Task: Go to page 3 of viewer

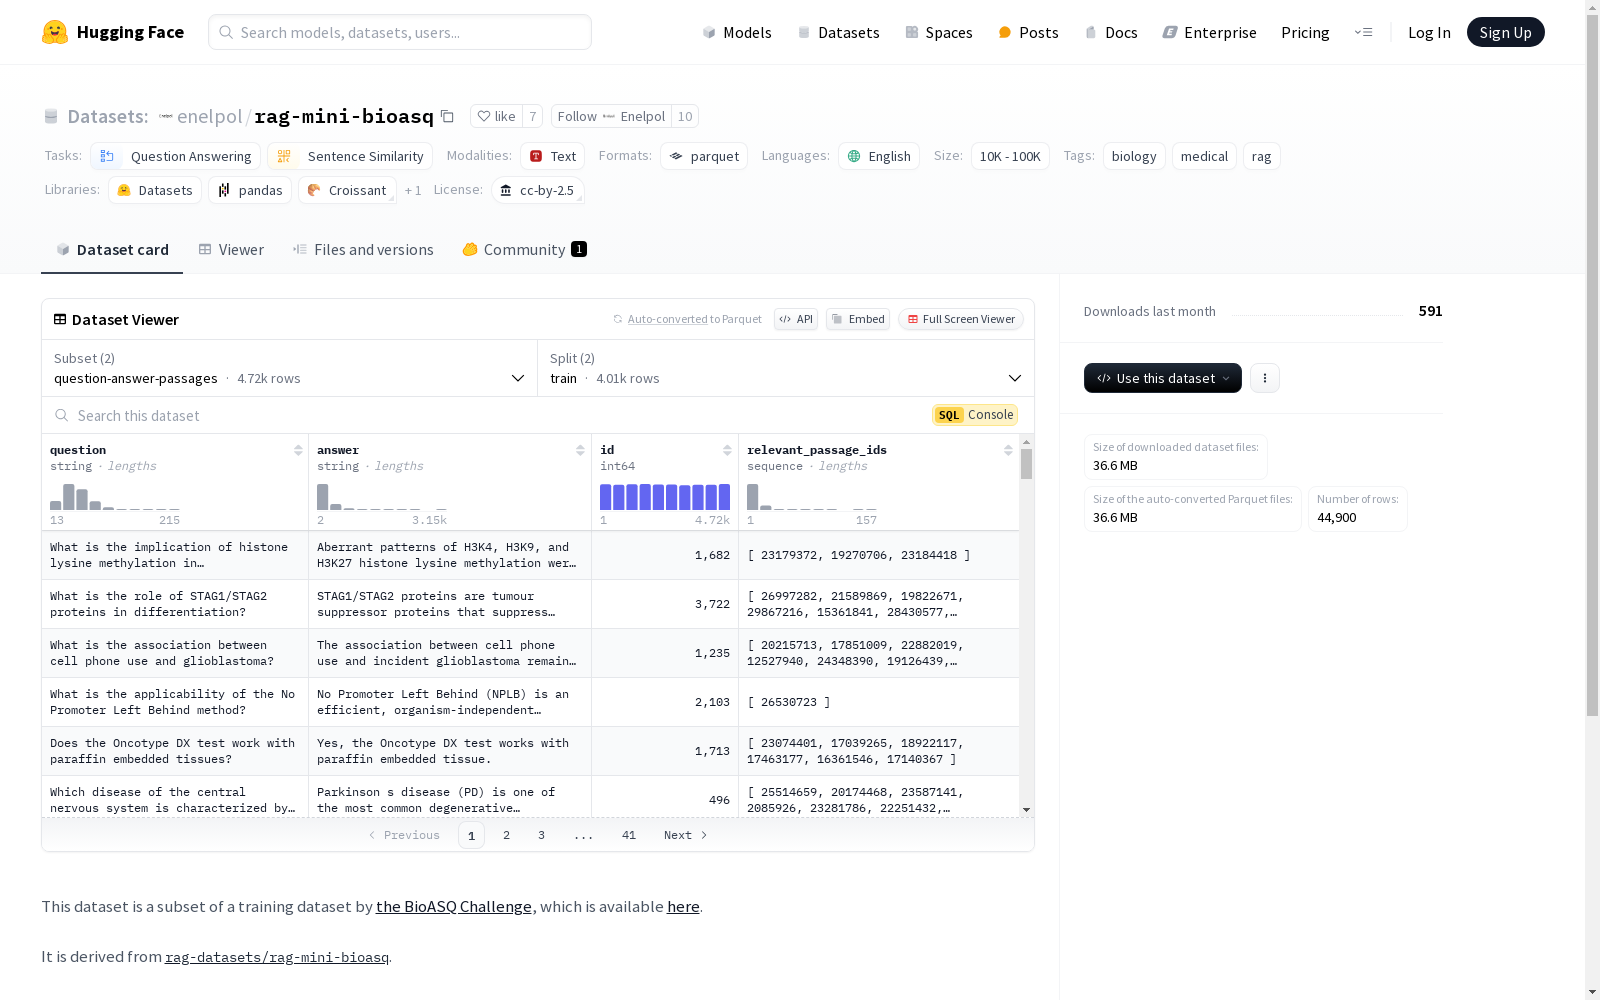Action: coord(542,835)
